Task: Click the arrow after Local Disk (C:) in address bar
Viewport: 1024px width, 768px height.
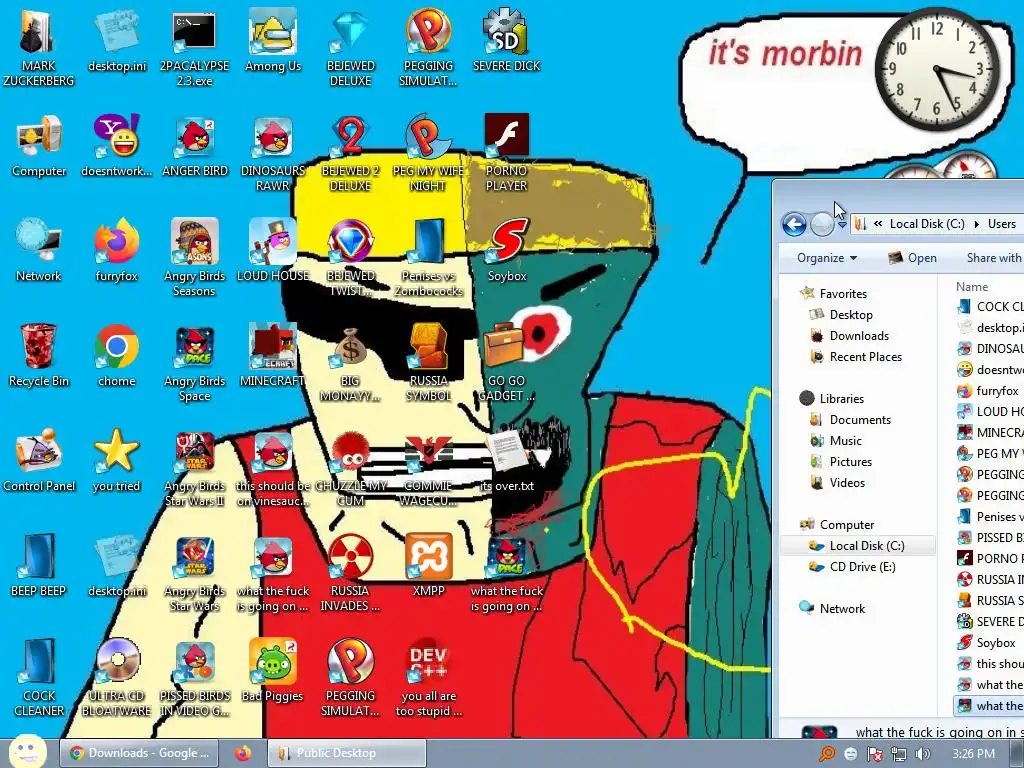Action: (977, 224)
